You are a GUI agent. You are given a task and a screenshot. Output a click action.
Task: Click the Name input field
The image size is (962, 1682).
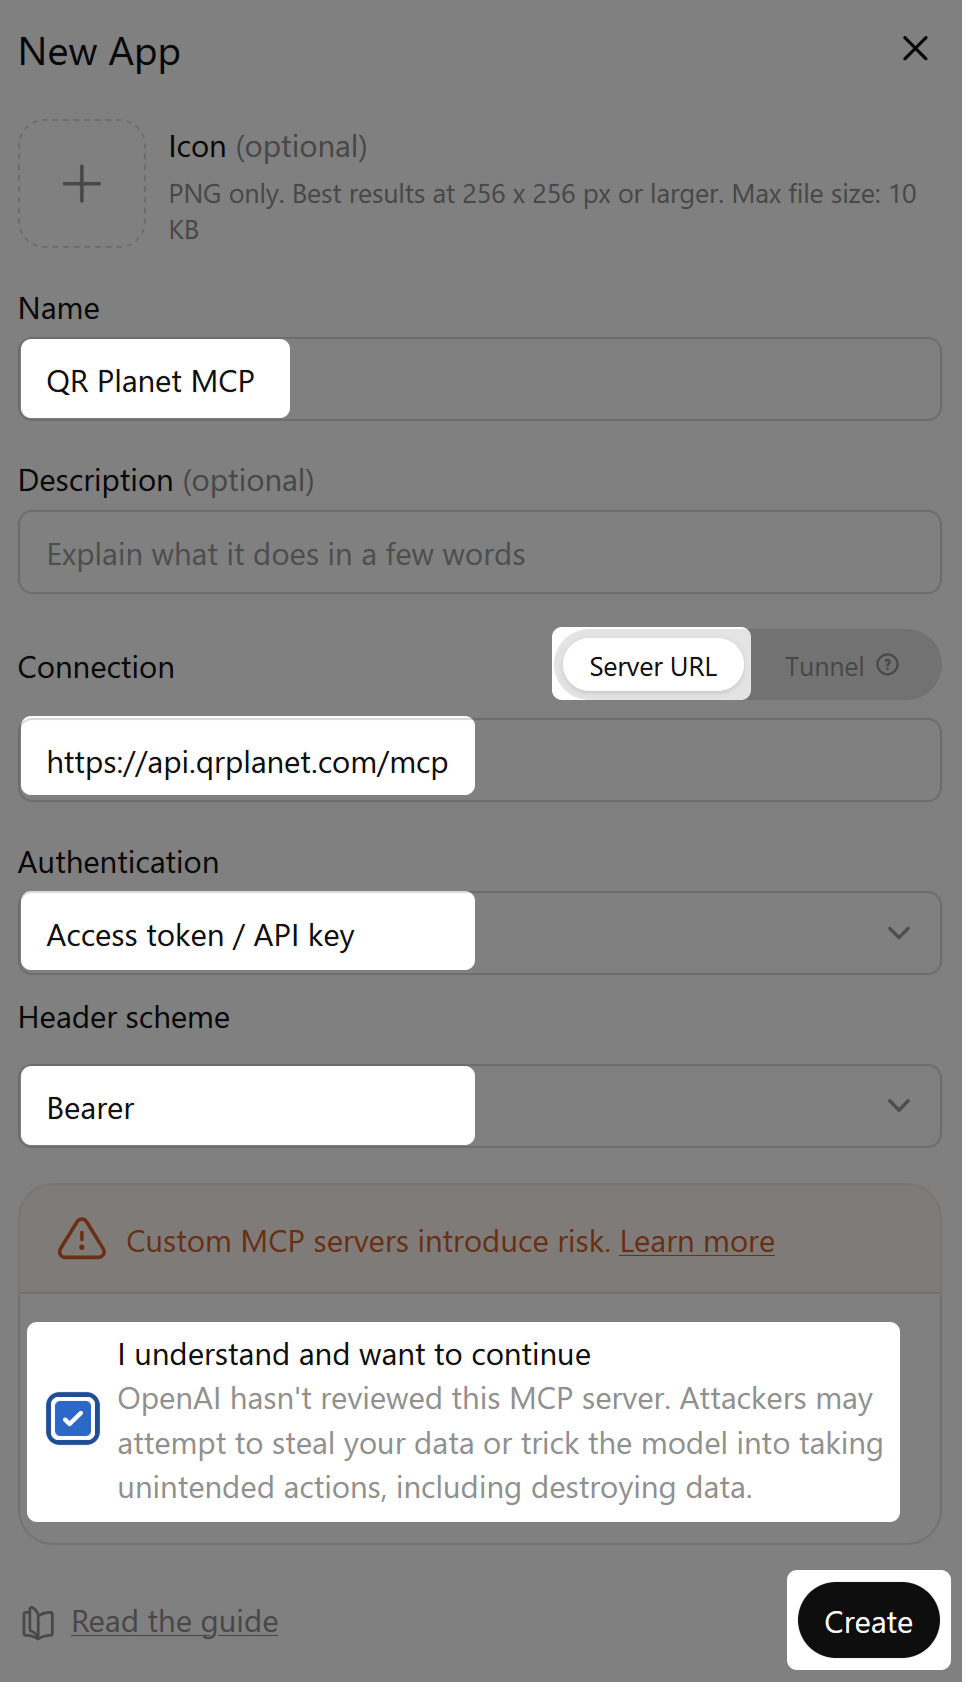pyautogui.click(x=480, y=379)
